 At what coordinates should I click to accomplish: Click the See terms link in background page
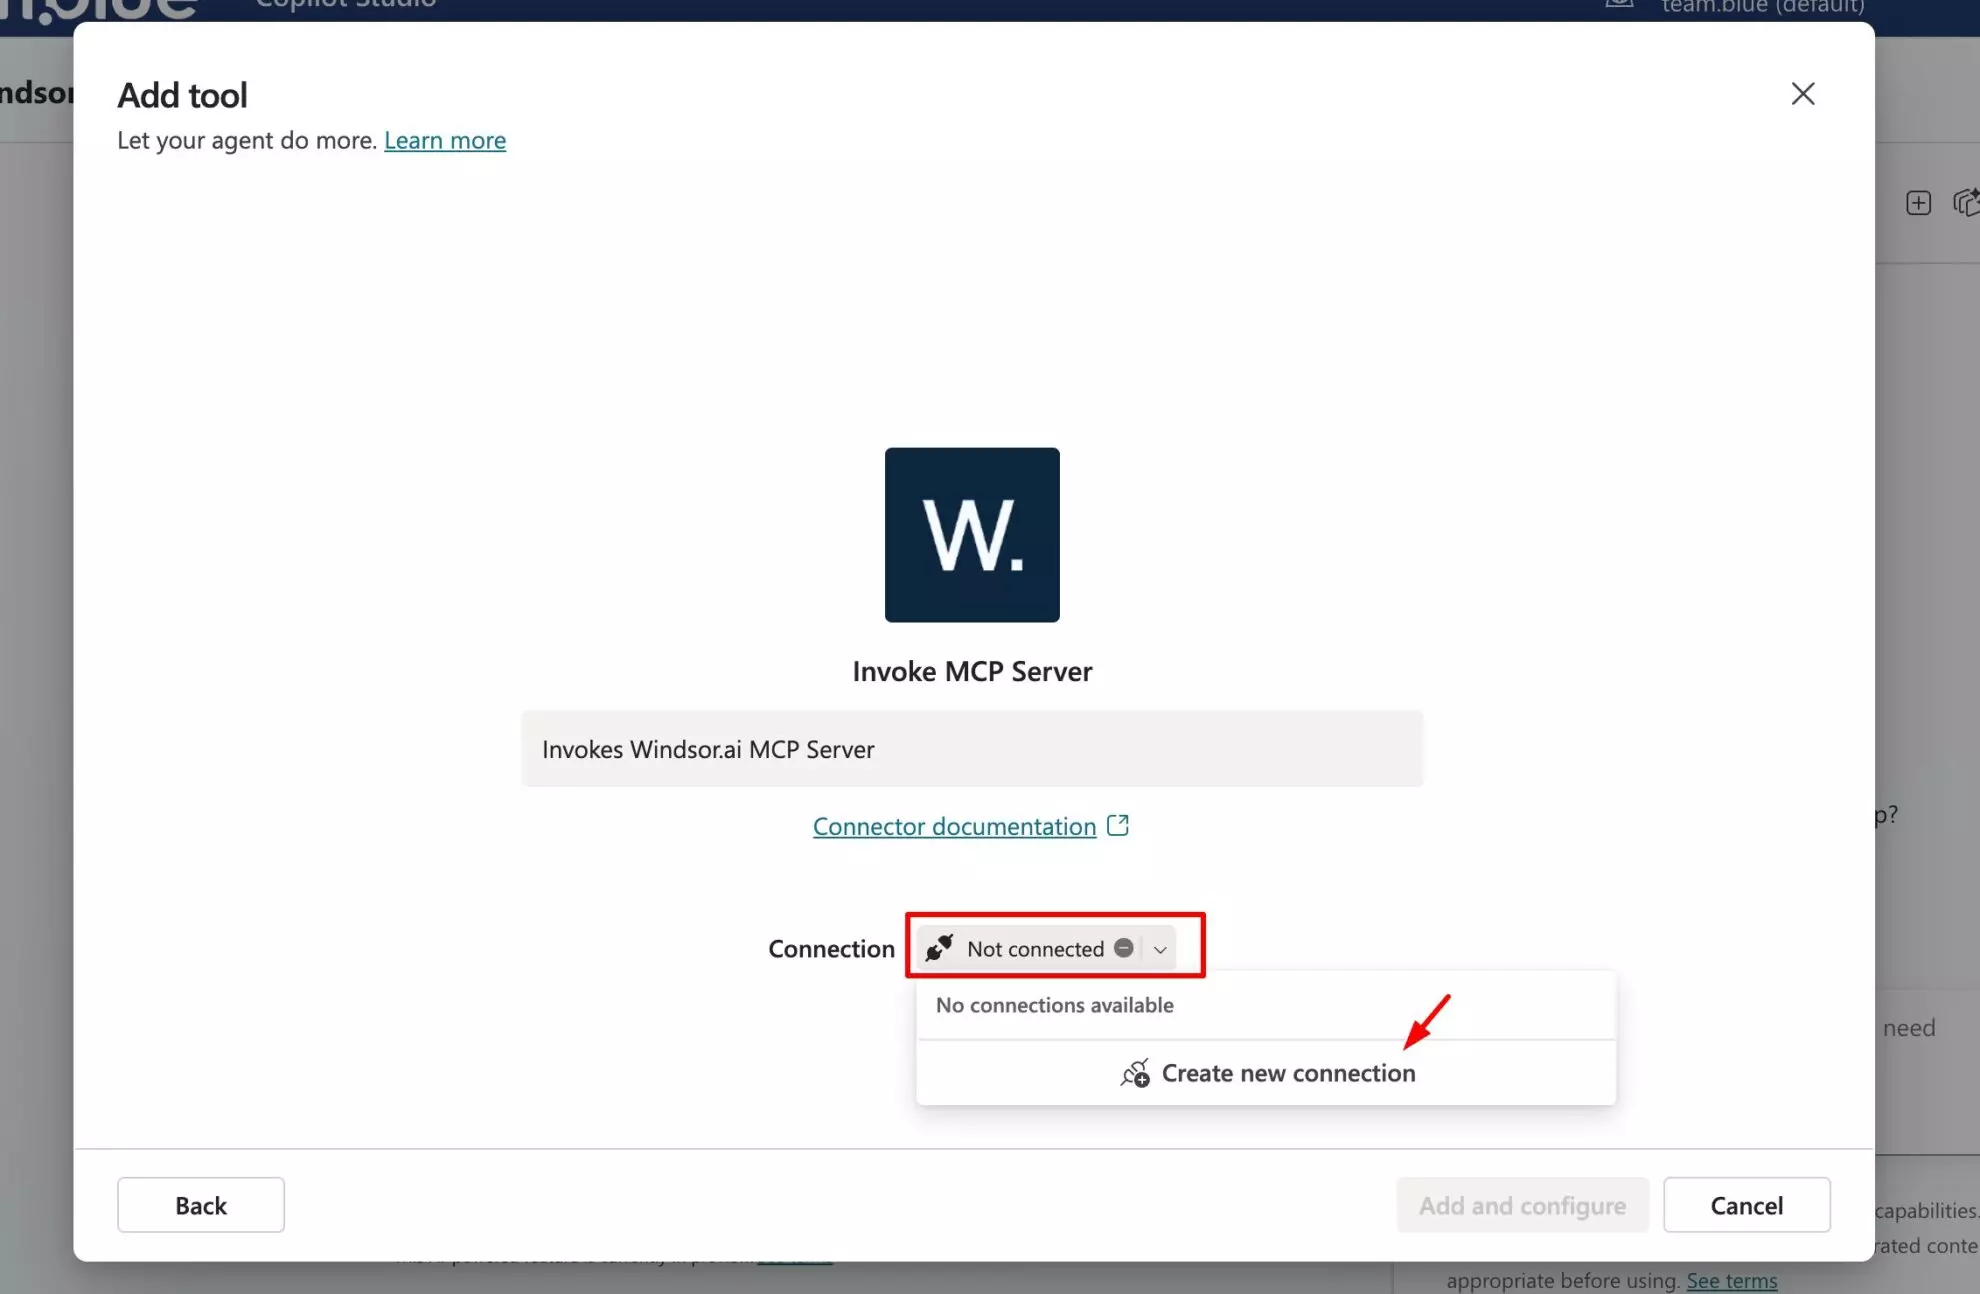coord(1732,1280)
